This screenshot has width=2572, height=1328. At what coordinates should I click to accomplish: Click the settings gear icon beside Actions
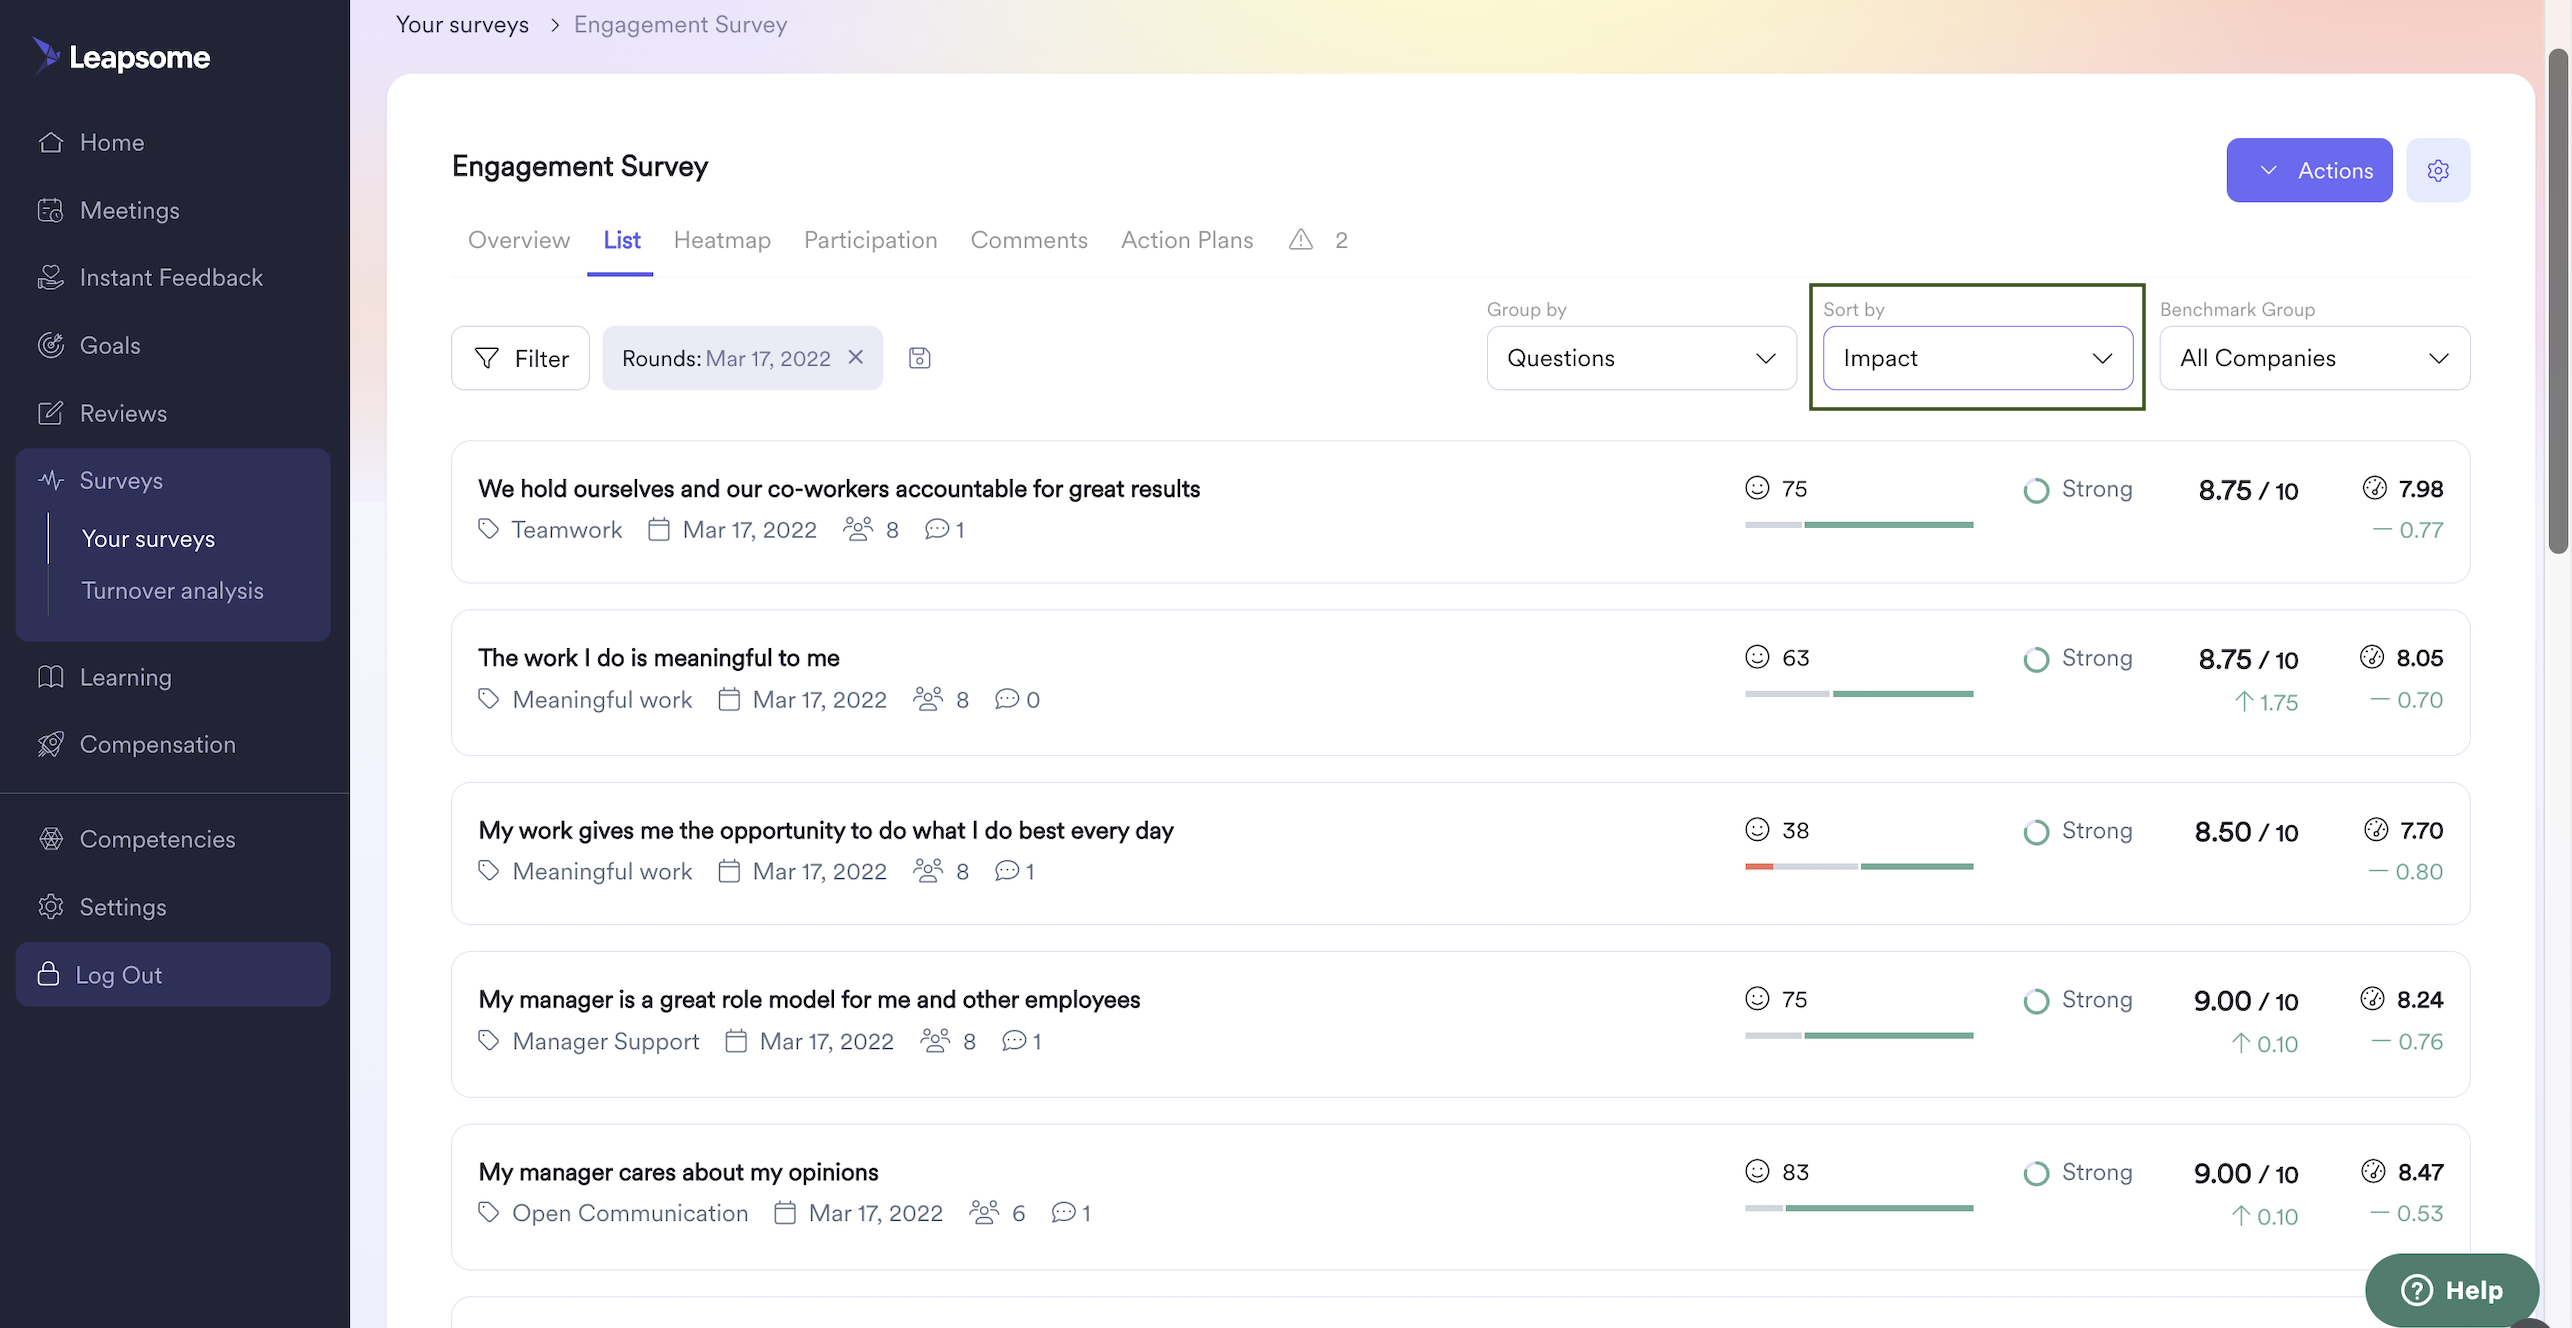coord(2437,170)
